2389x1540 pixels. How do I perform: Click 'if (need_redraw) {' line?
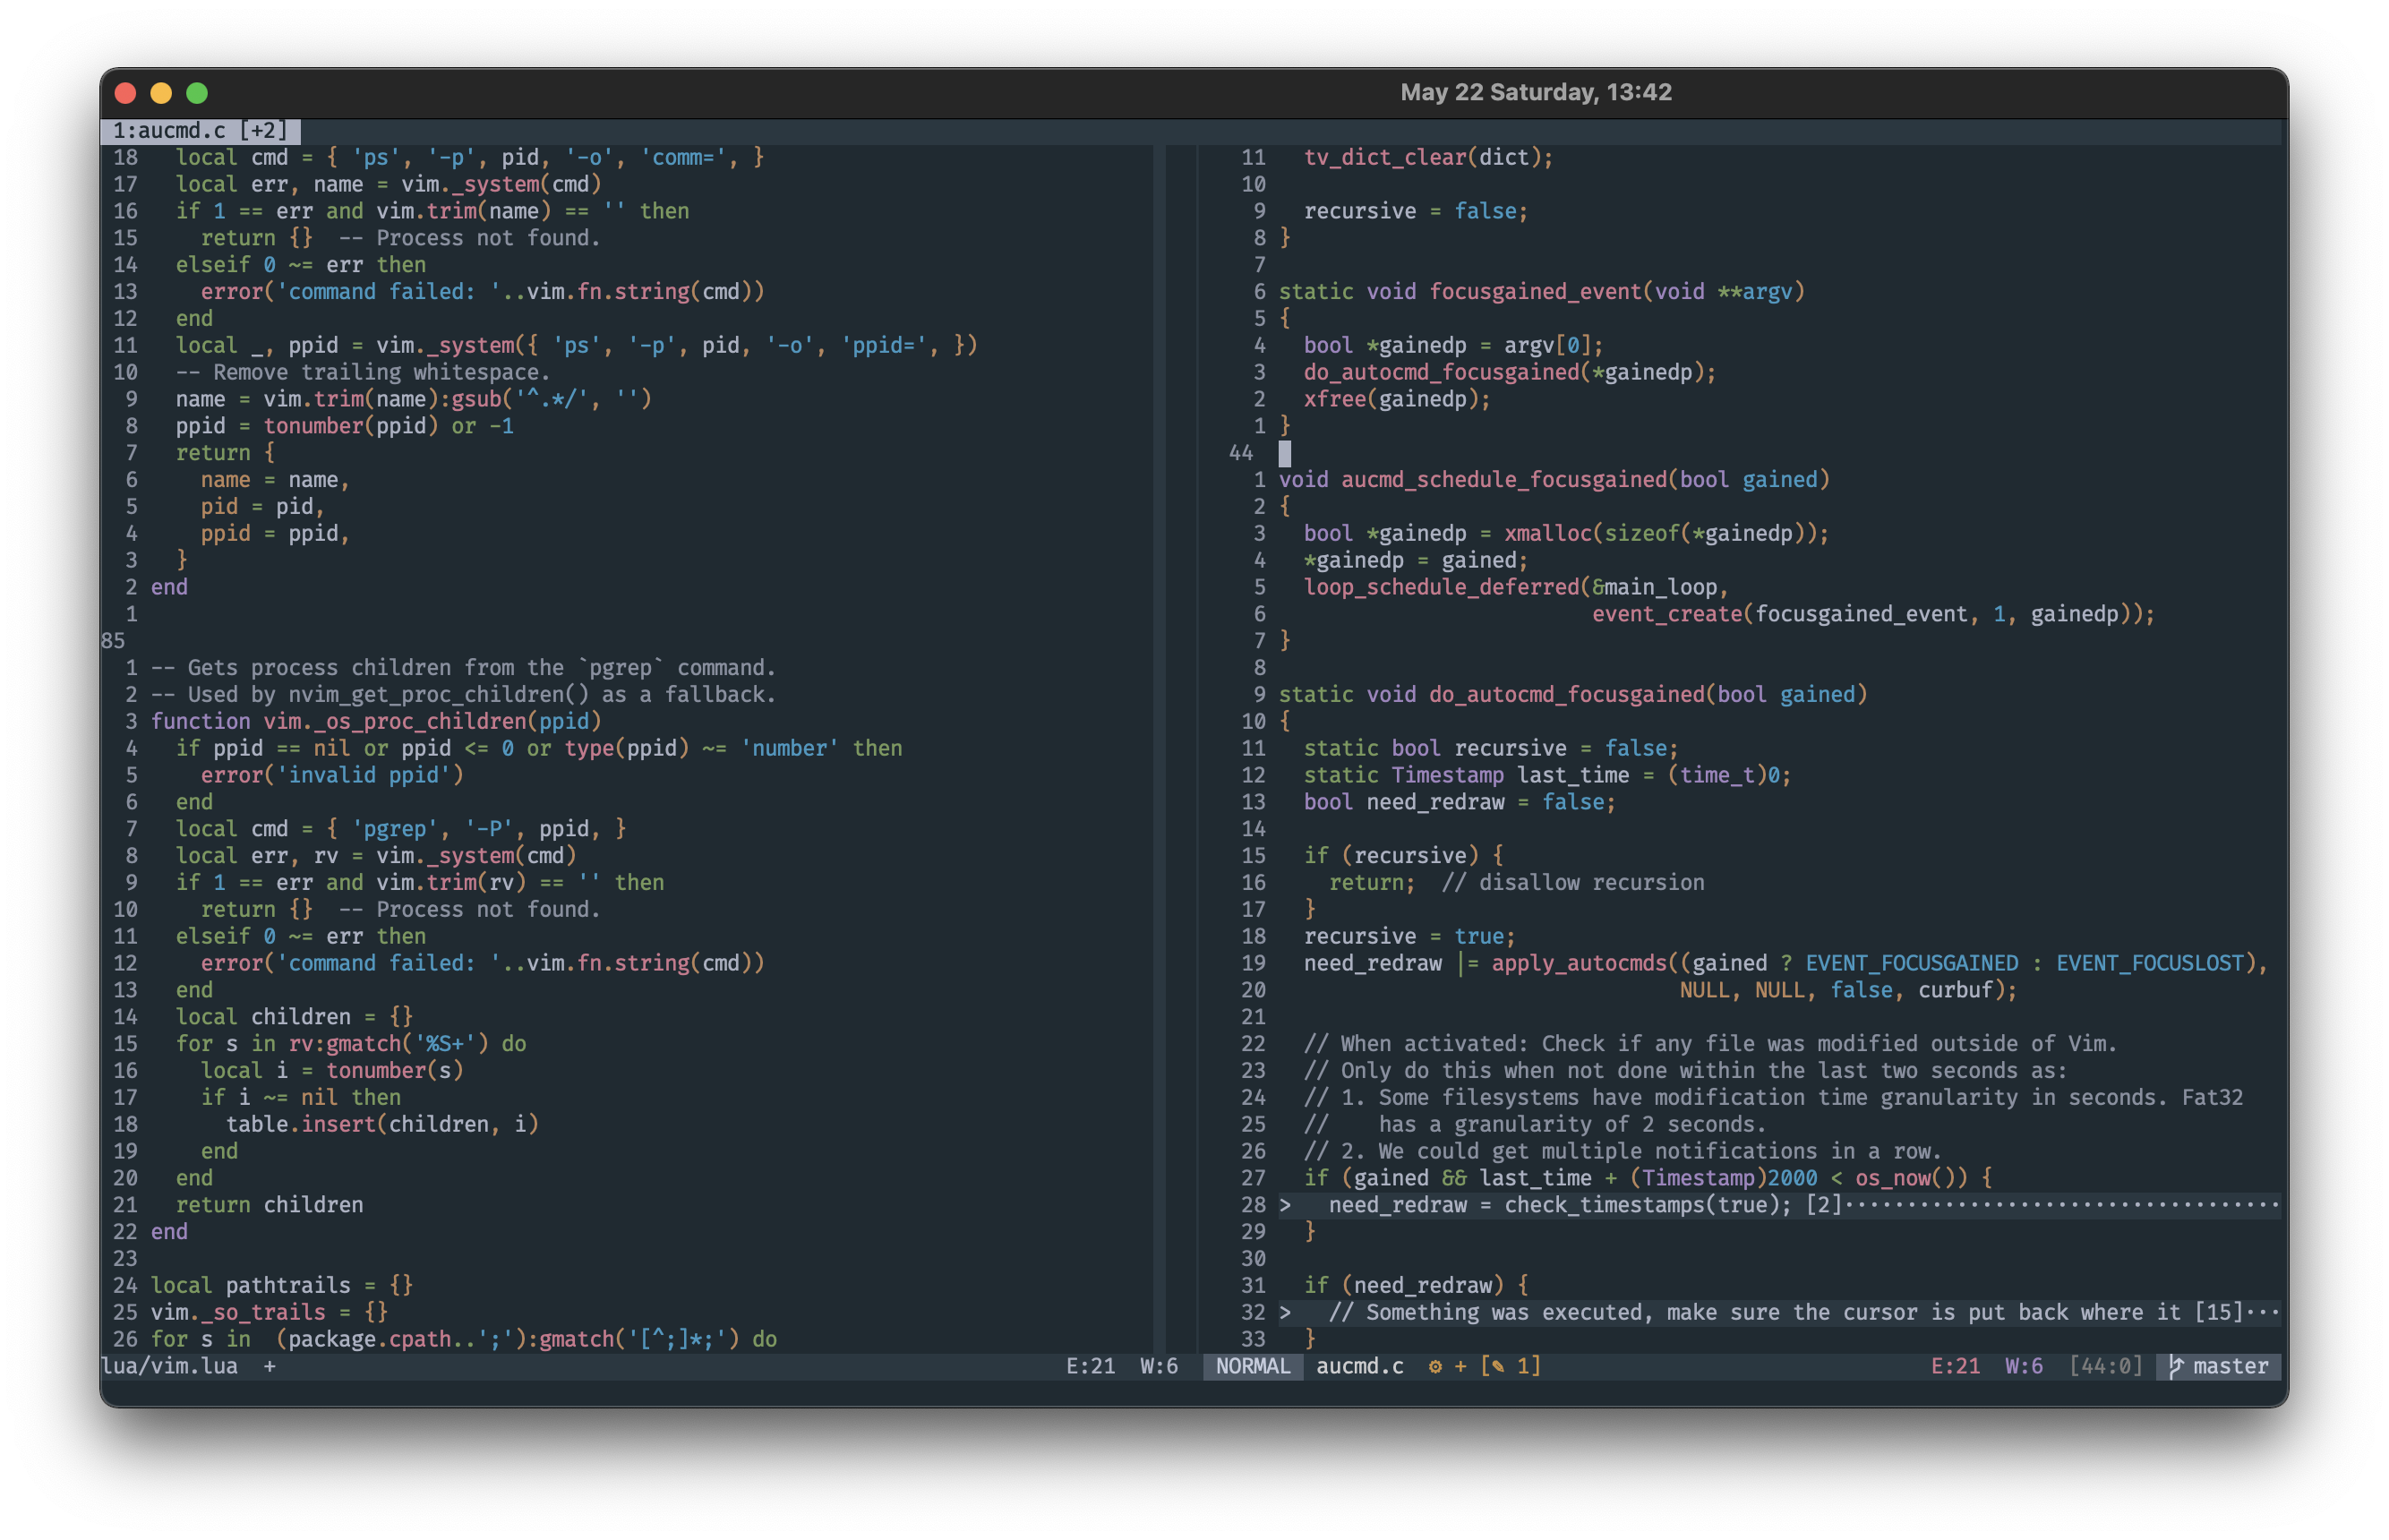point(1416,1285)
